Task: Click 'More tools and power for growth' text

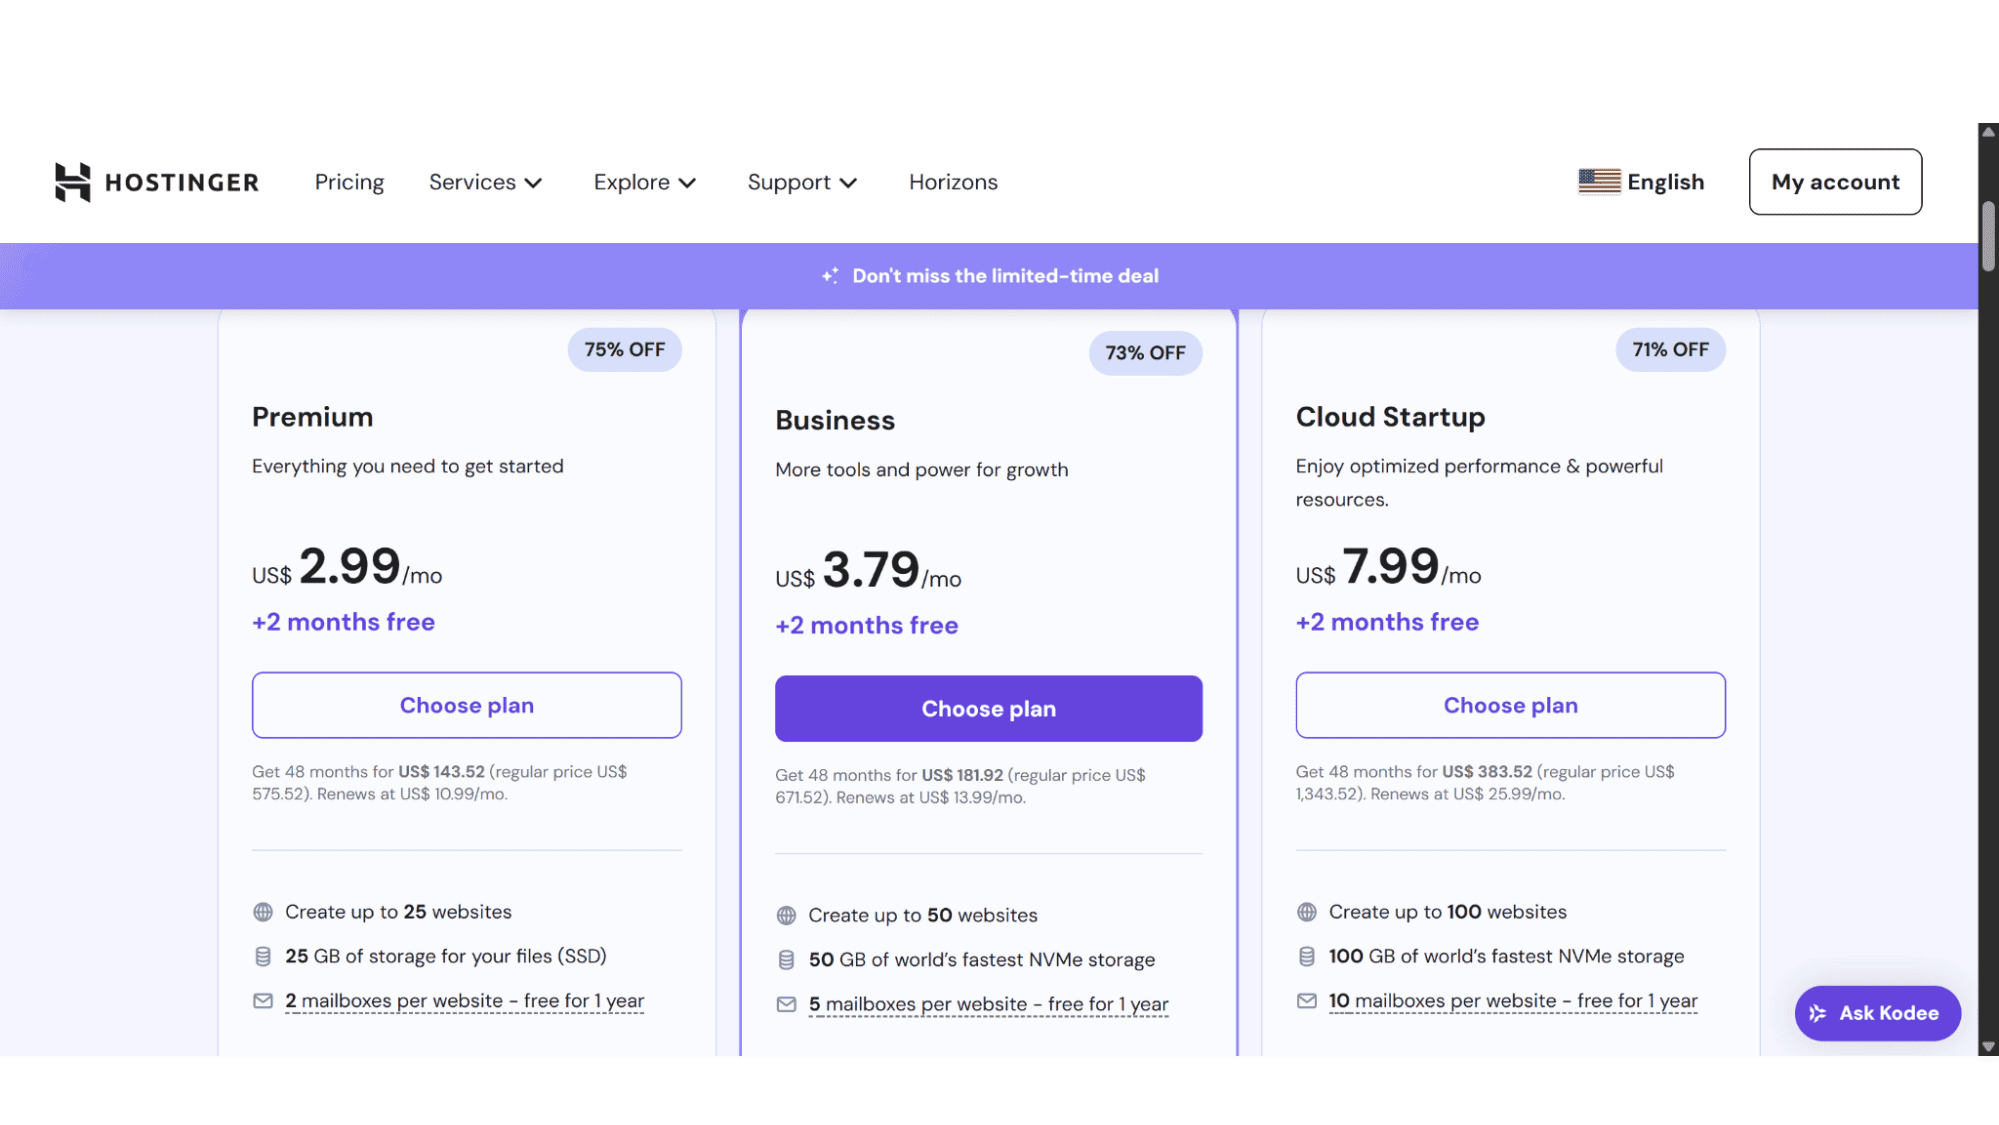Action: [x=922, y=470]
